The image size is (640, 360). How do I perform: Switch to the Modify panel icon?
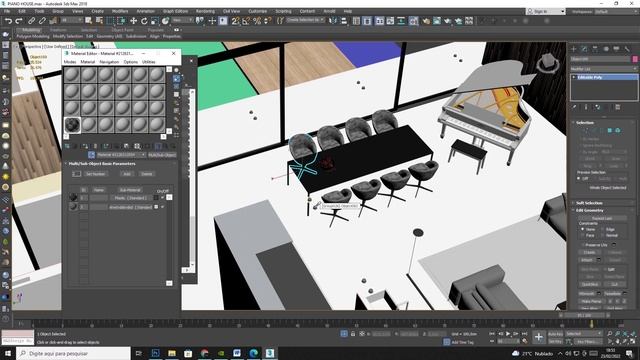[x=584, y=49]
